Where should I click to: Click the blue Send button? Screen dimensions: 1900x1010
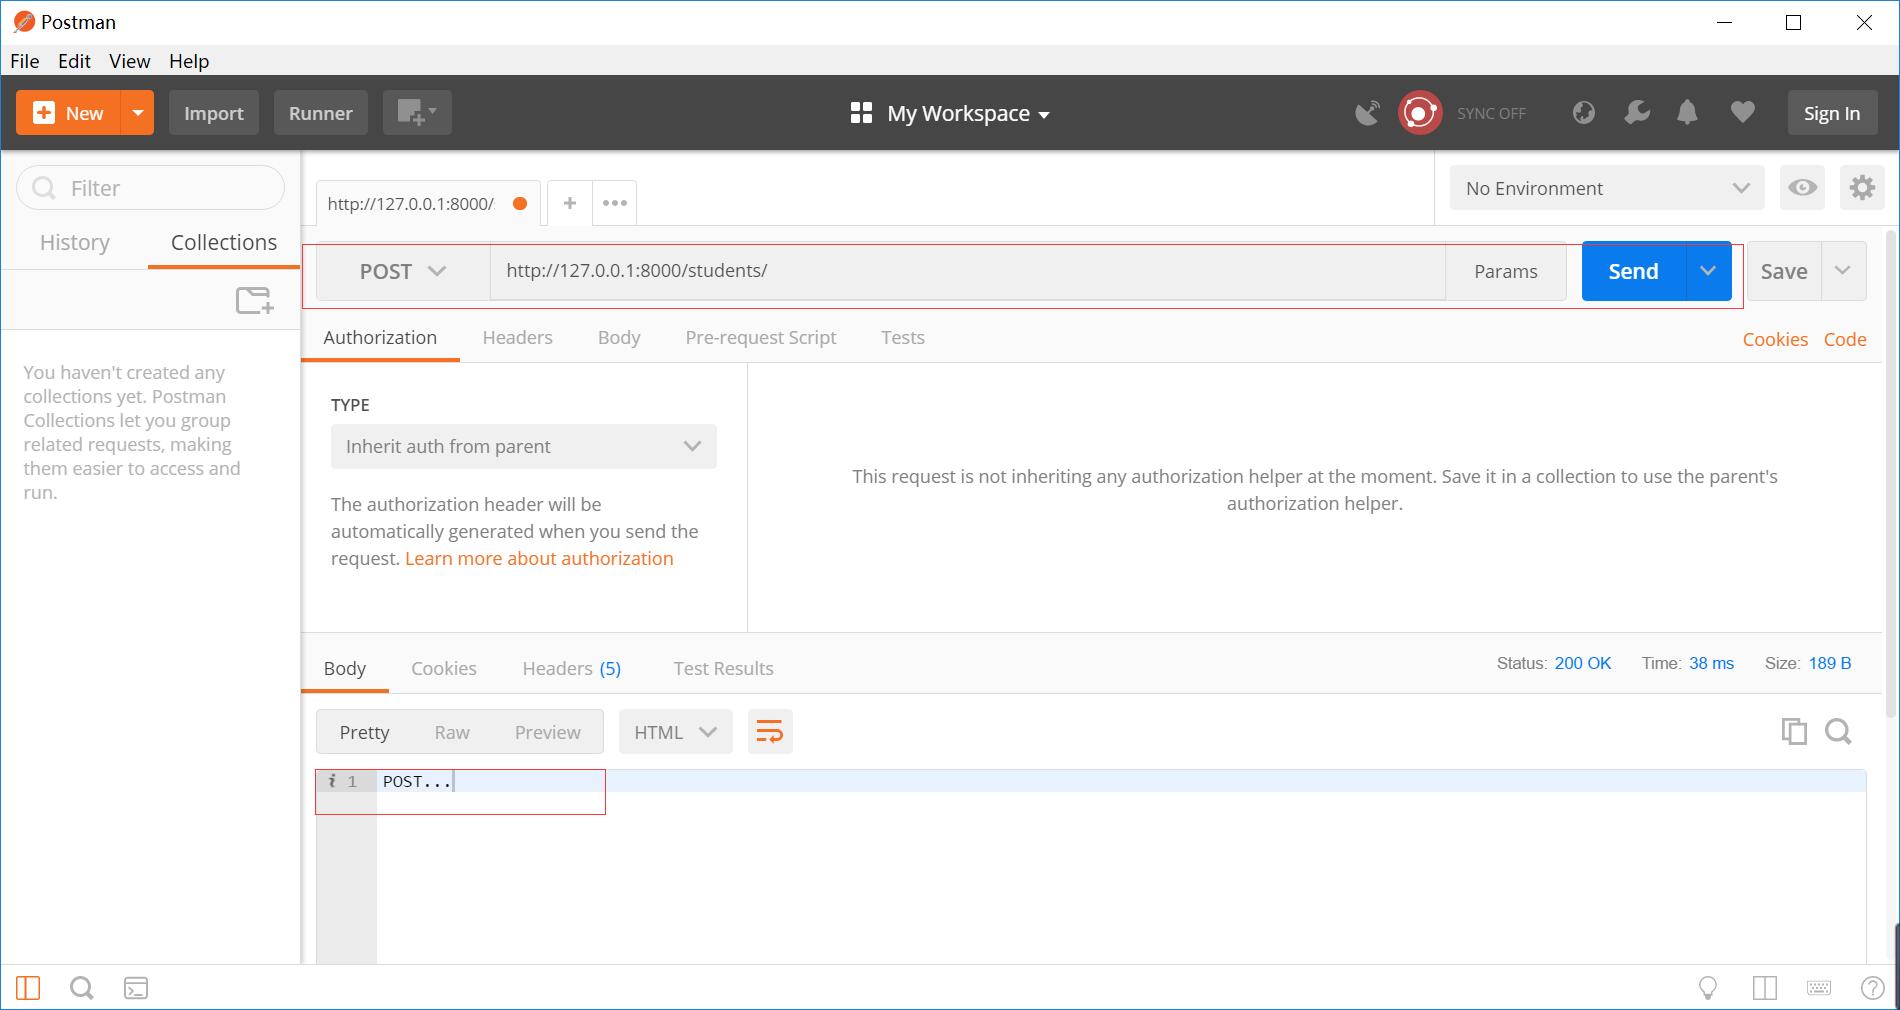(x=1633, y=271)
